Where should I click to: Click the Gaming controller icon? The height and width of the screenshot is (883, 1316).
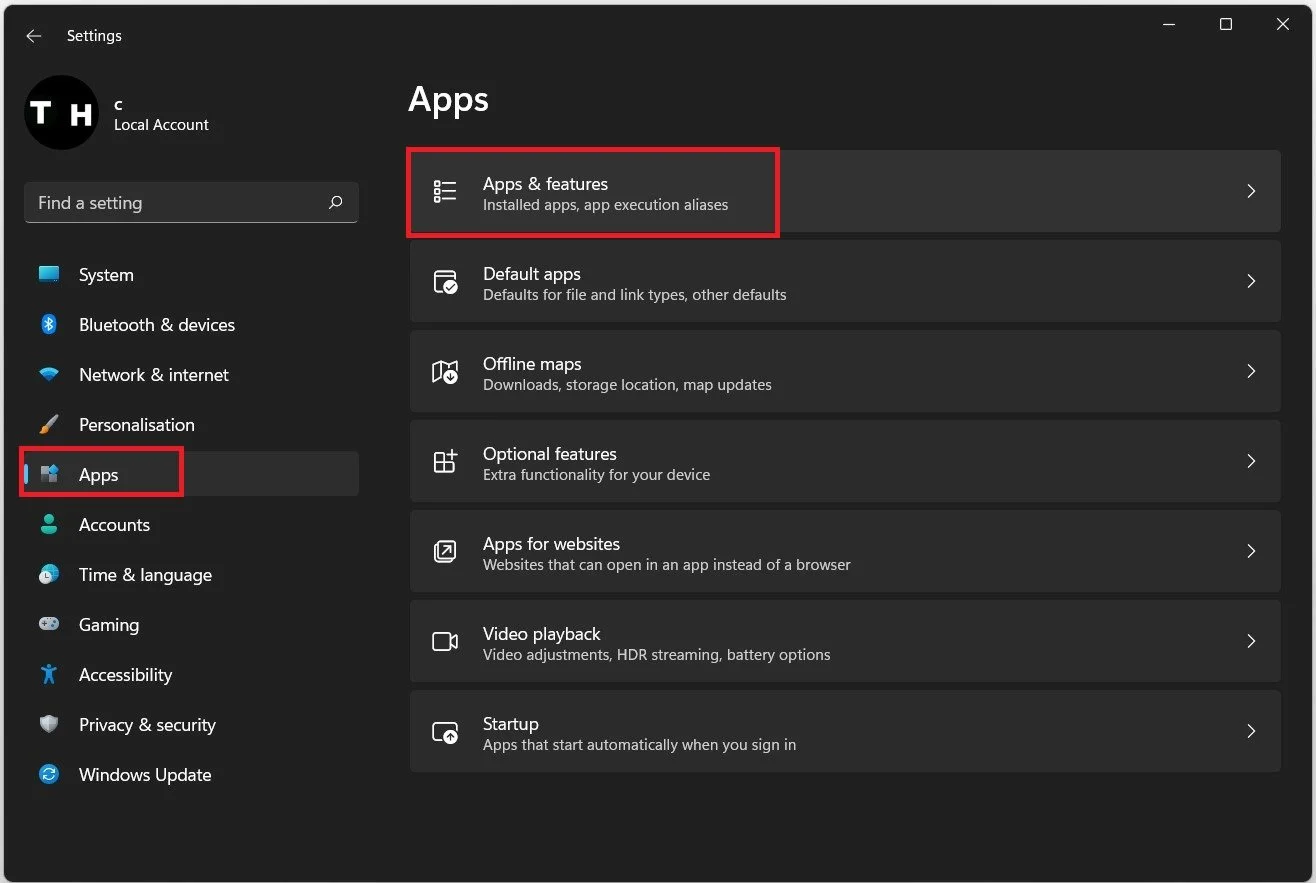click(49, 624)
